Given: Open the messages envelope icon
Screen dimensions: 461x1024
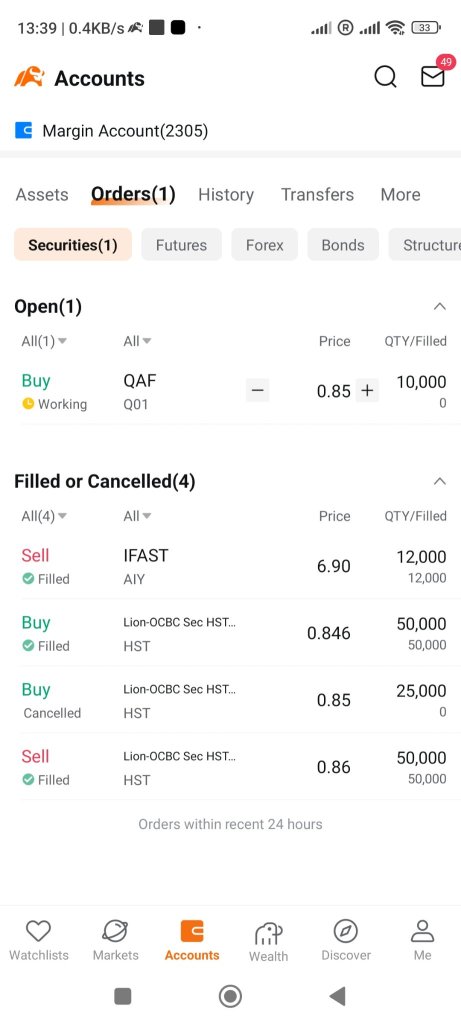Looking at the screenshot, I should [x=432, y=77].
